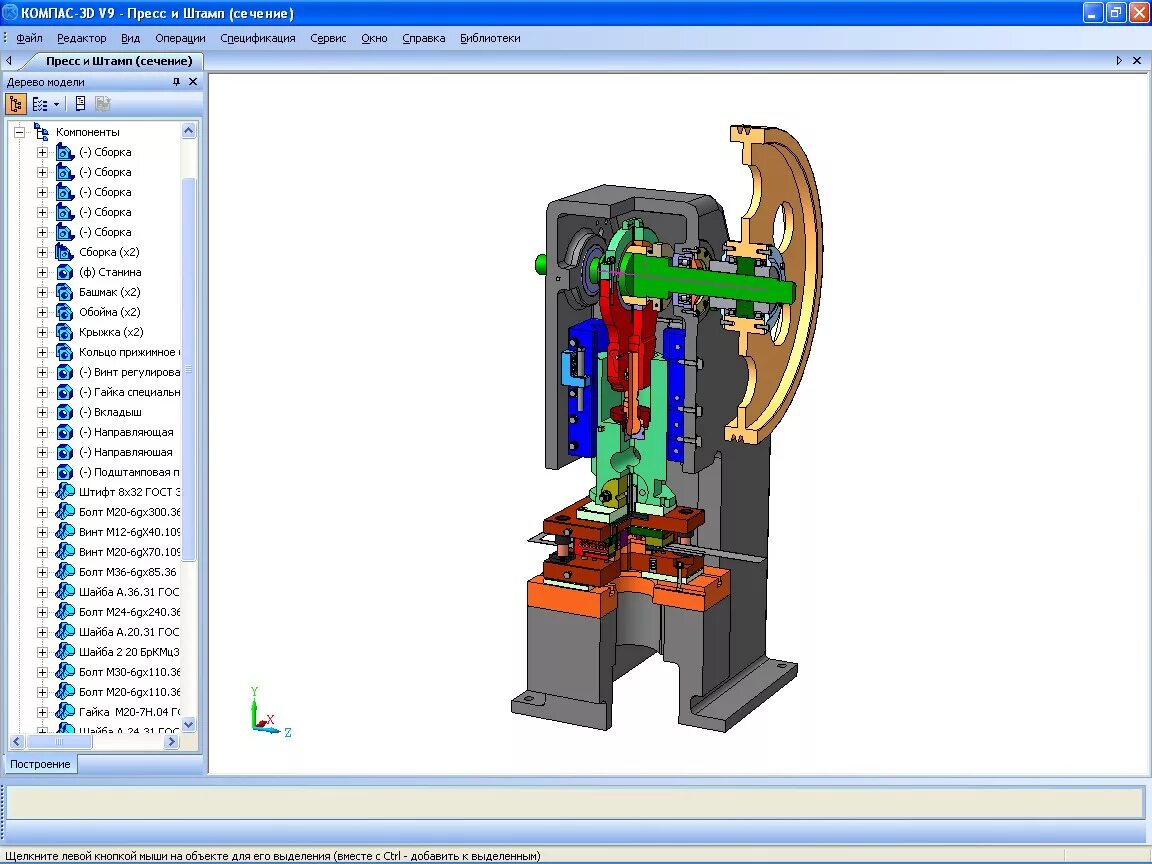This screenshot has height=864, width=1152.
Task: Click fastener icon of Винт М20-6gX70
Action: pyautogui.click(x=65, y=552)
